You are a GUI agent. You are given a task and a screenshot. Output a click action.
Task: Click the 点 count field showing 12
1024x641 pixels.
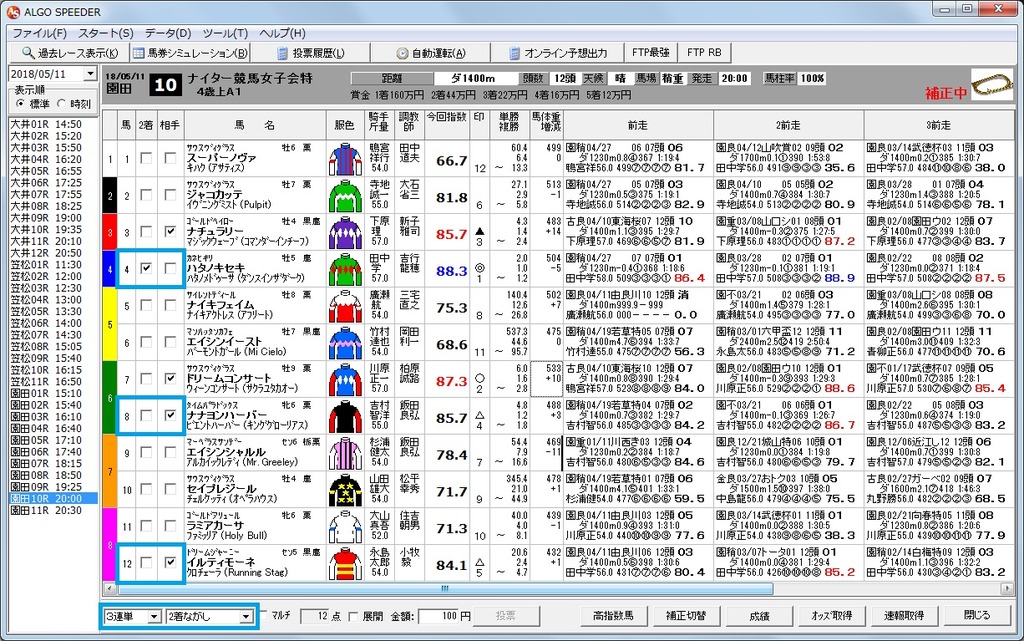pyautogui.click(x=315, y=616)
